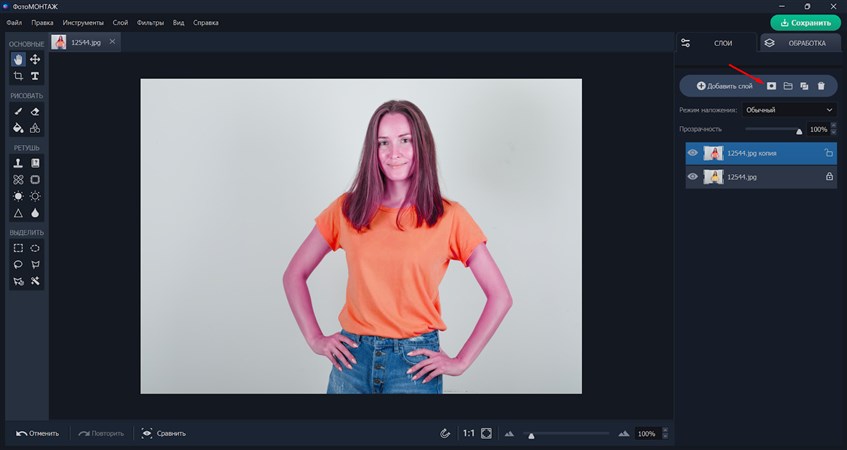
Task: Toggle lock on '12544.jpg копия' layer
Action: click(x=828, y=153)
